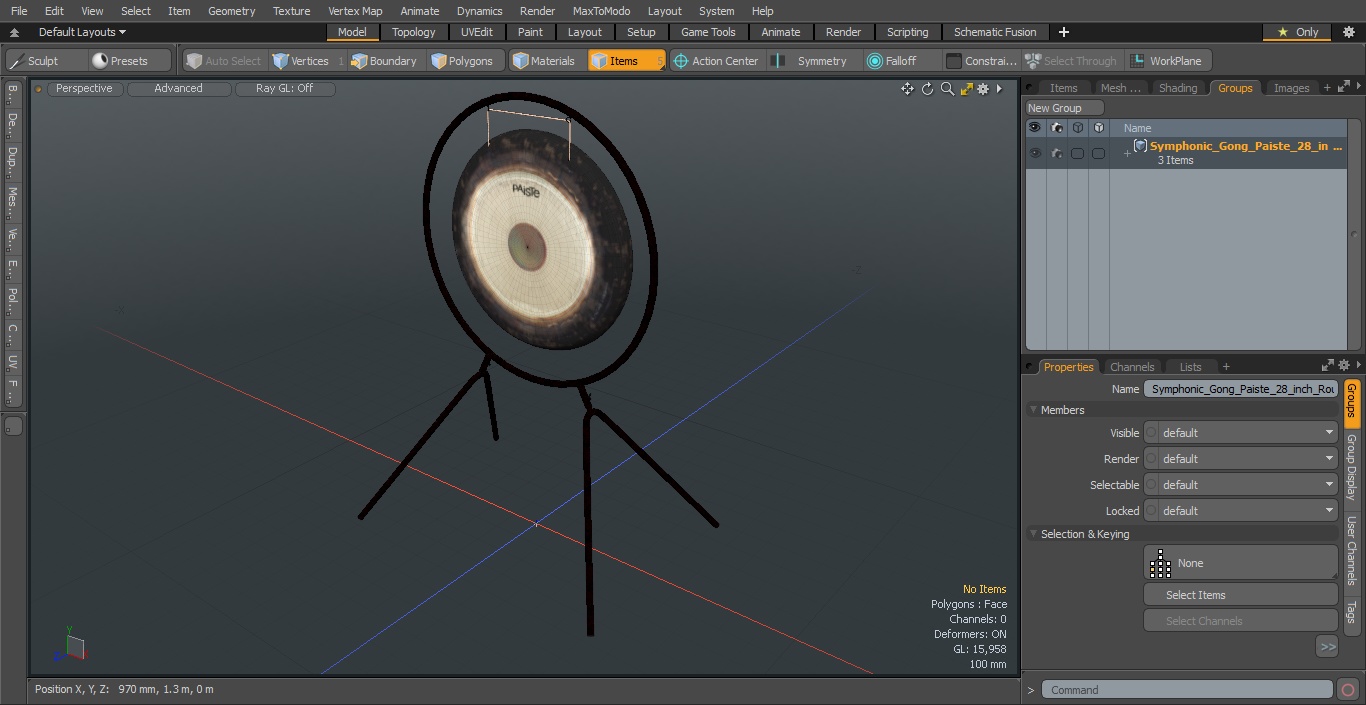
Task: Switch to the UVEdit layout tab
Action: tap(477, 32)
